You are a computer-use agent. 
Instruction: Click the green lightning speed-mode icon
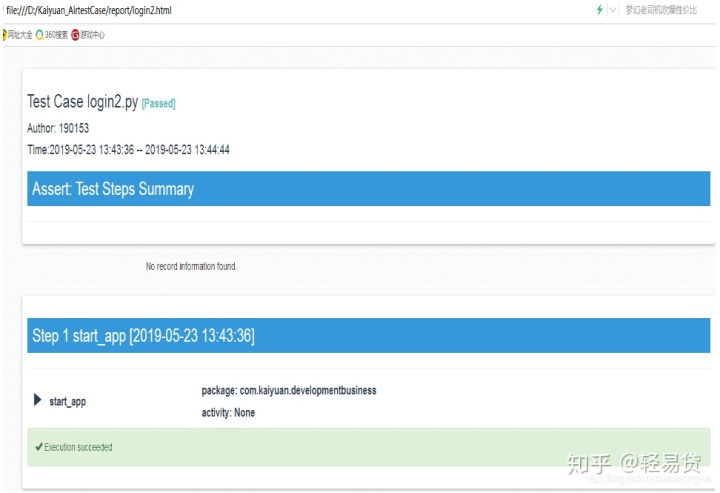(x=599, y=10)
